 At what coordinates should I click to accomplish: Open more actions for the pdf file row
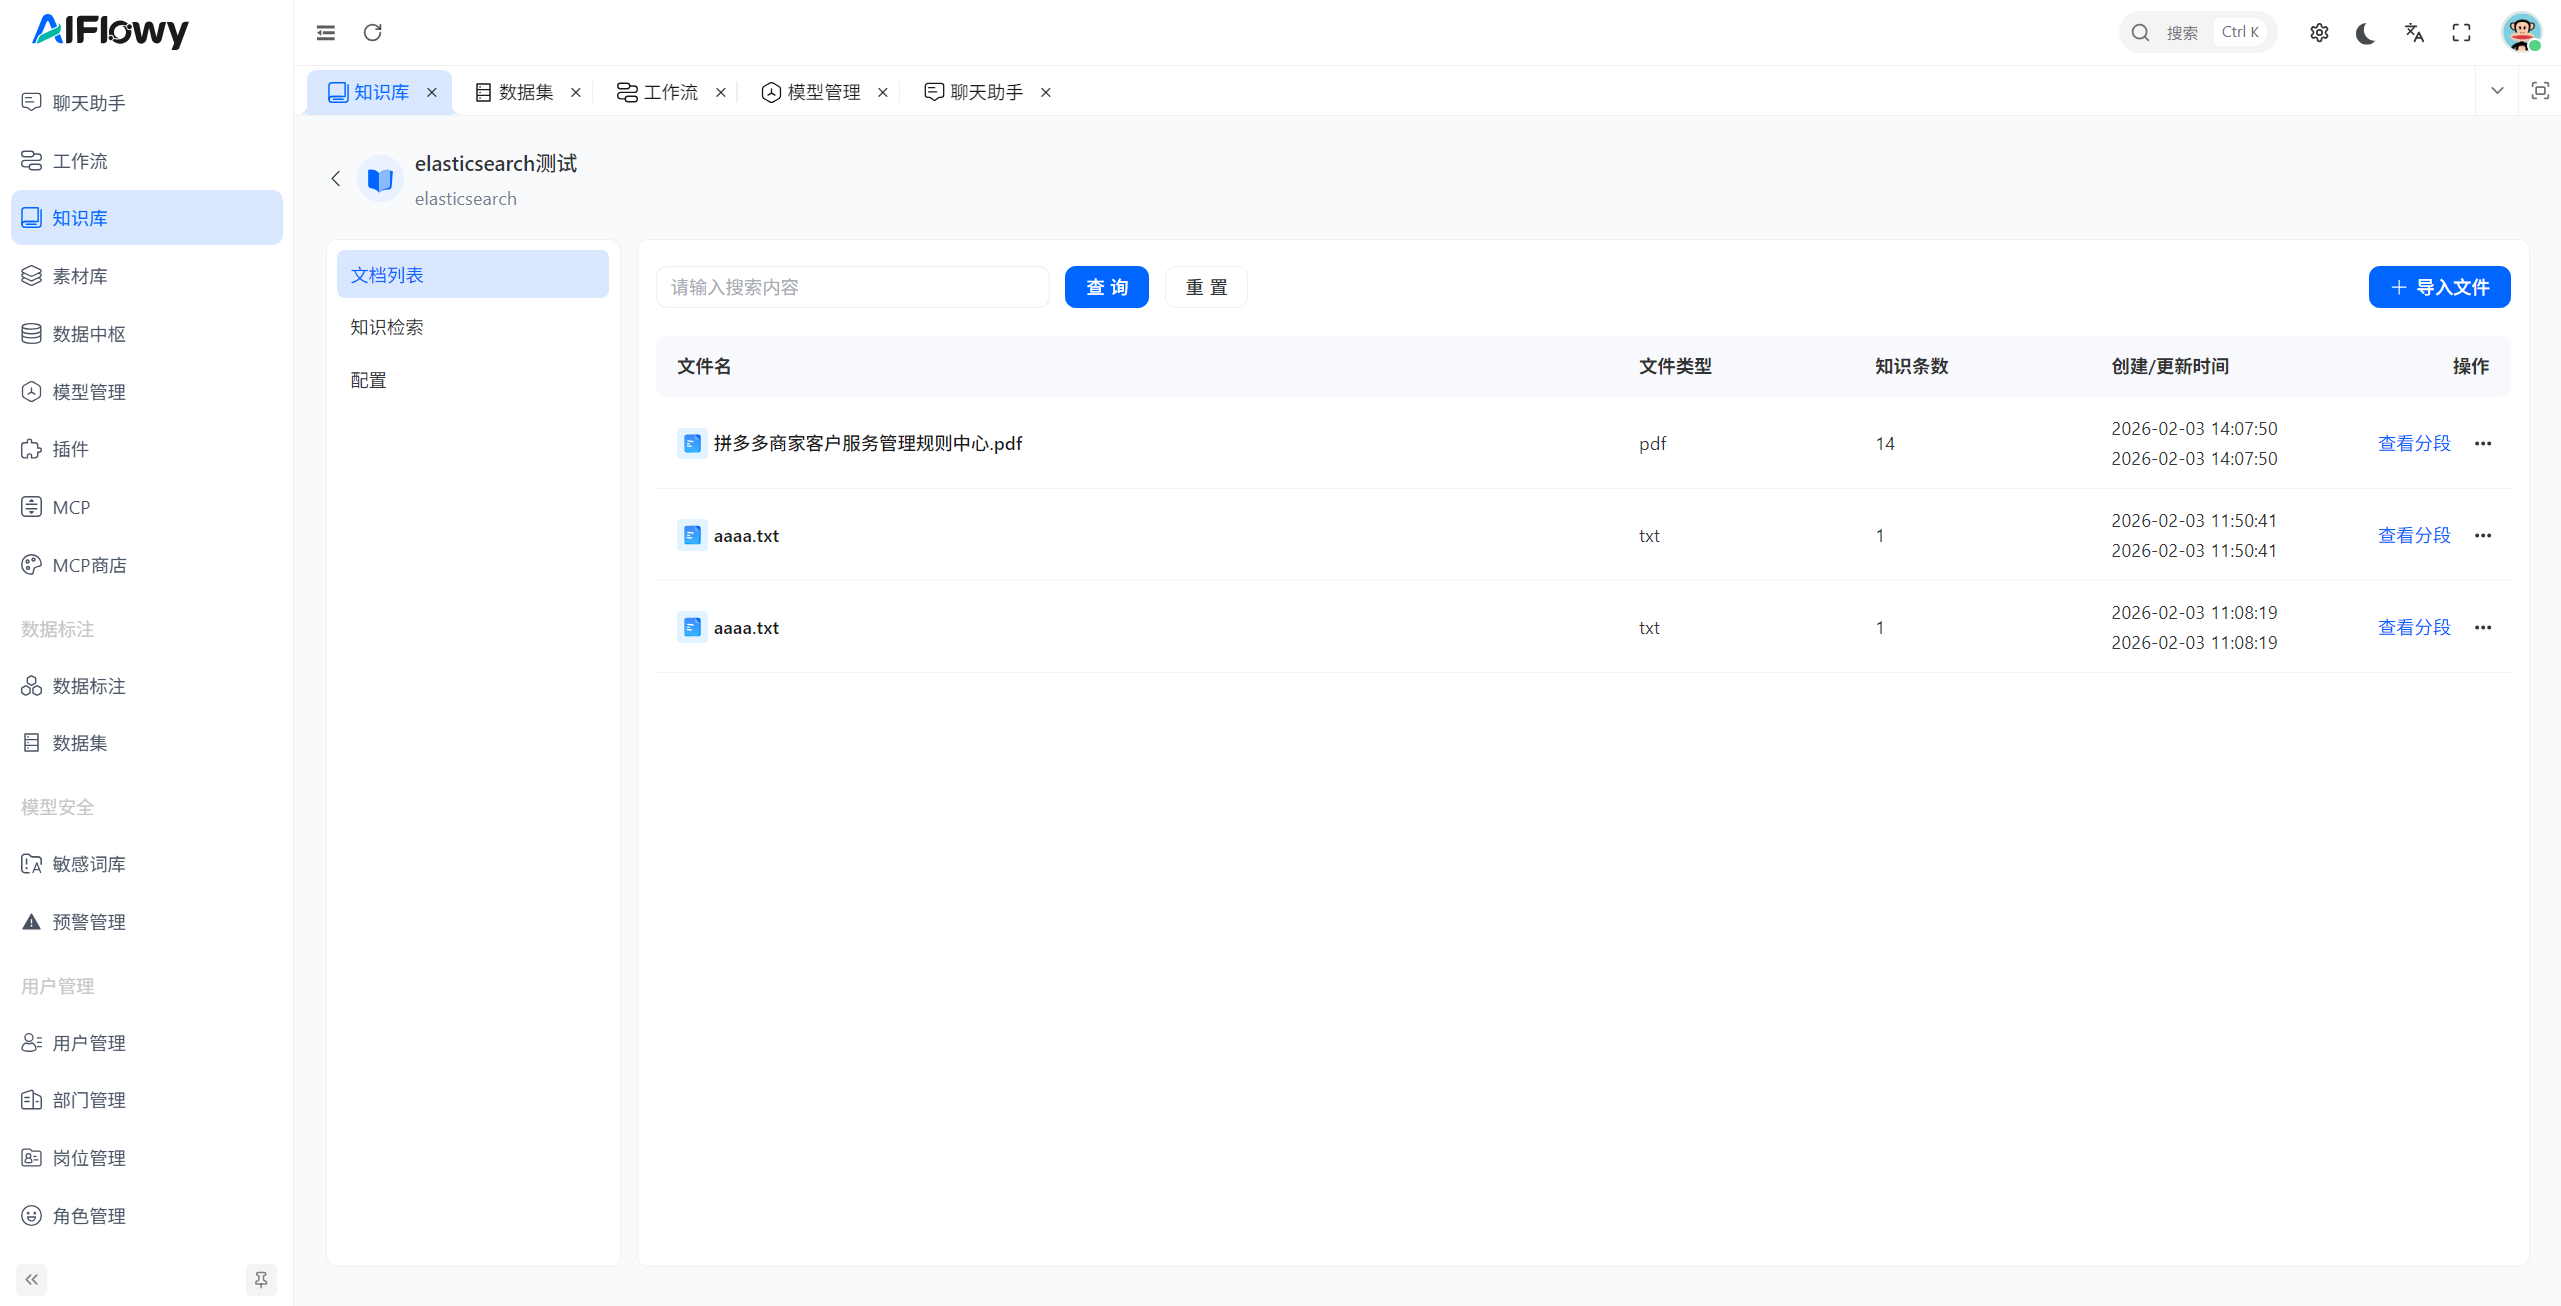coord(2483,443)
